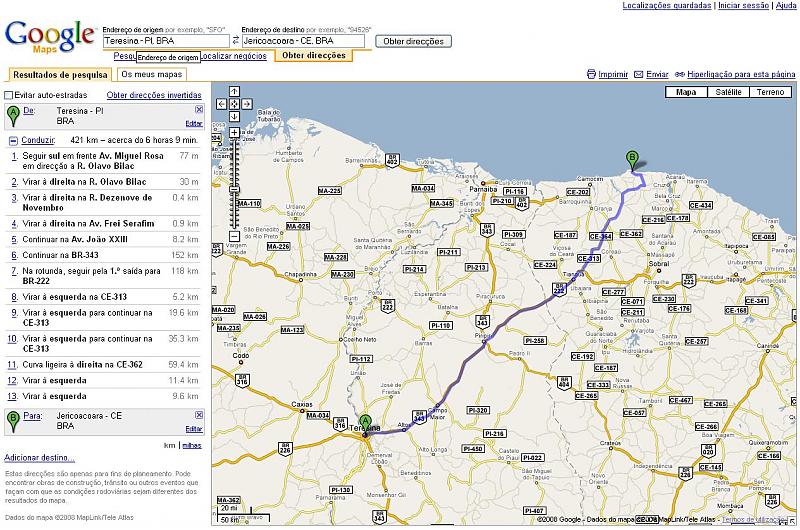Click the swap origin and destination arrows
This screenshot has width=800, height=530.
[x=236, y=40]
